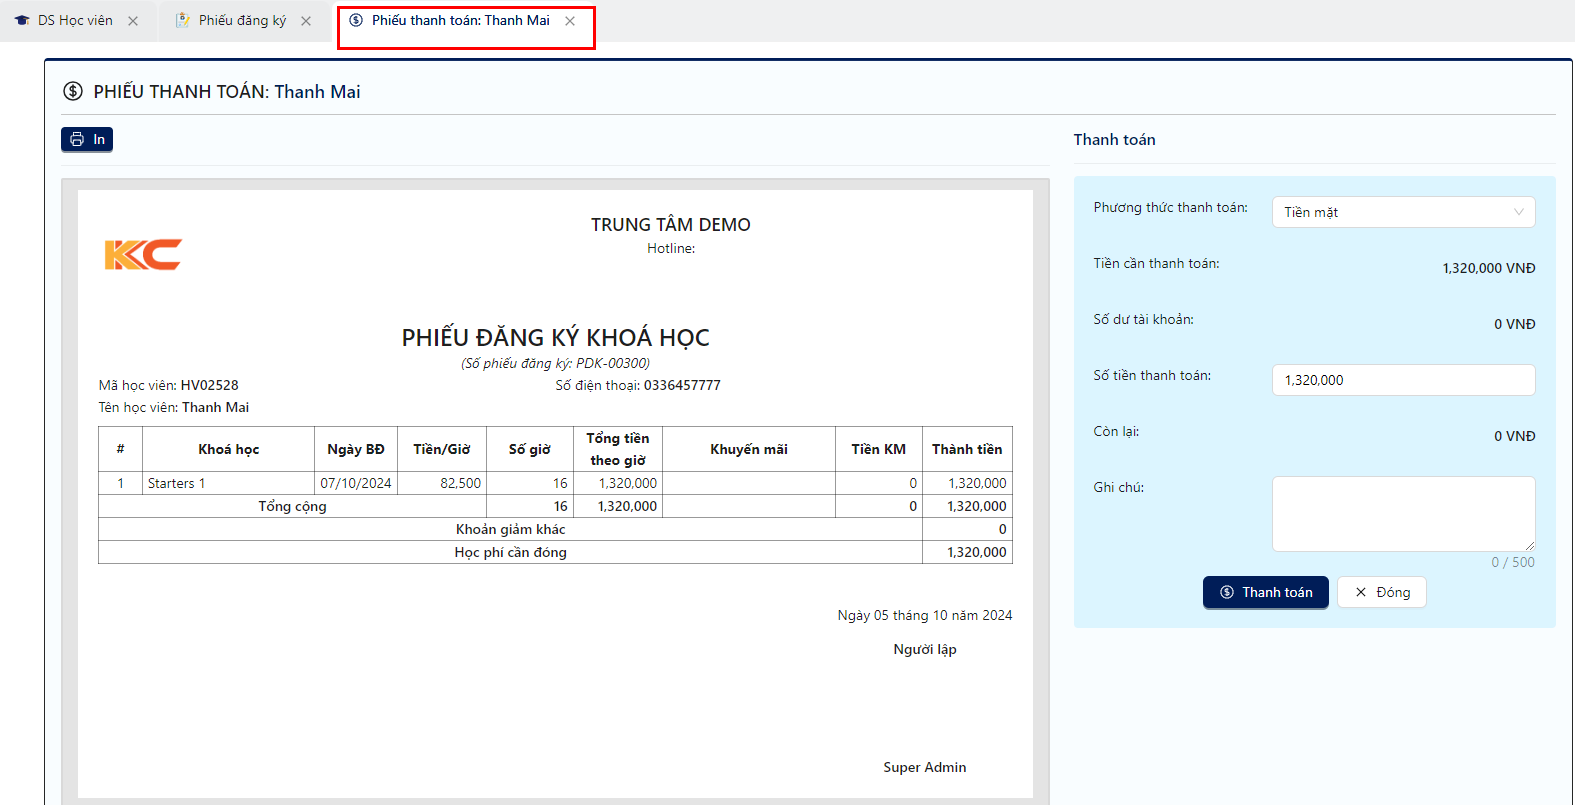Click the dollar icon beside PHIẾU THANH TOÁN heading
The image size is (1575, 805).
pyautogui.click(x=73, y=91)
